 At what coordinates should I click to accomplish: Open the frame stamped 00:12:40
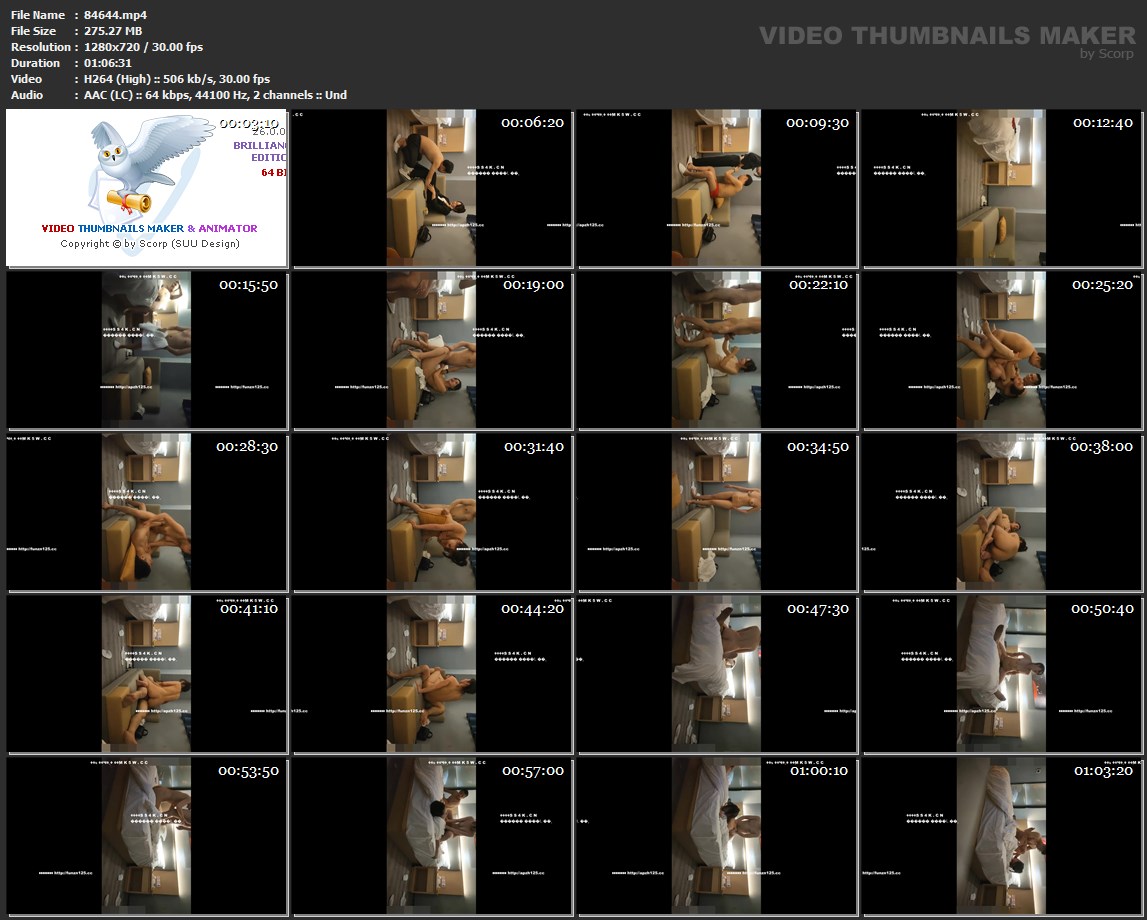pos(1002,188)
